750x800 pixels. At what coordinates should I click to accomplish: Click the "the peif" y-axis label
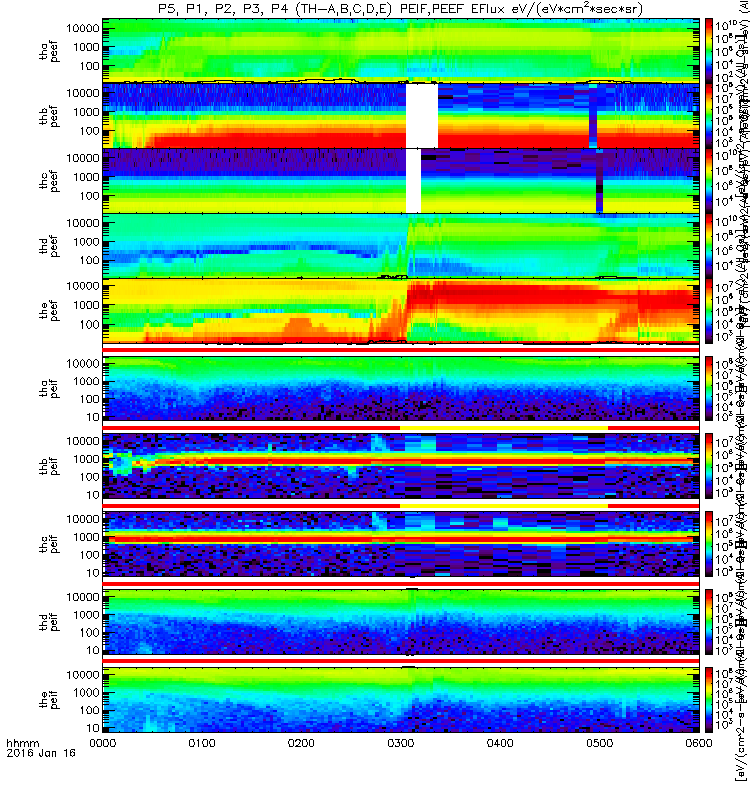49,699
